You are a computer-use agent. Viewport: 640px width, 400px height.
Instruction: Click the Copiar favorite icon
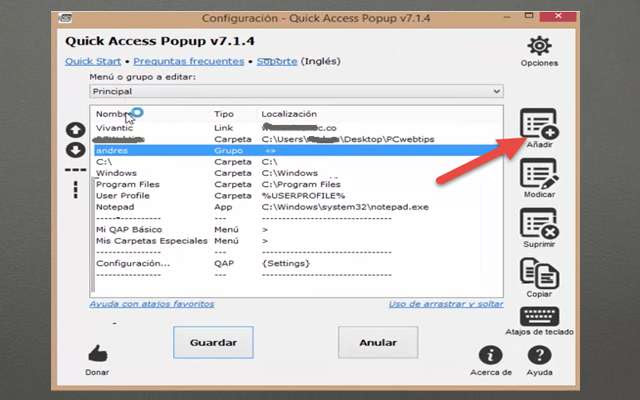[539, 273]
